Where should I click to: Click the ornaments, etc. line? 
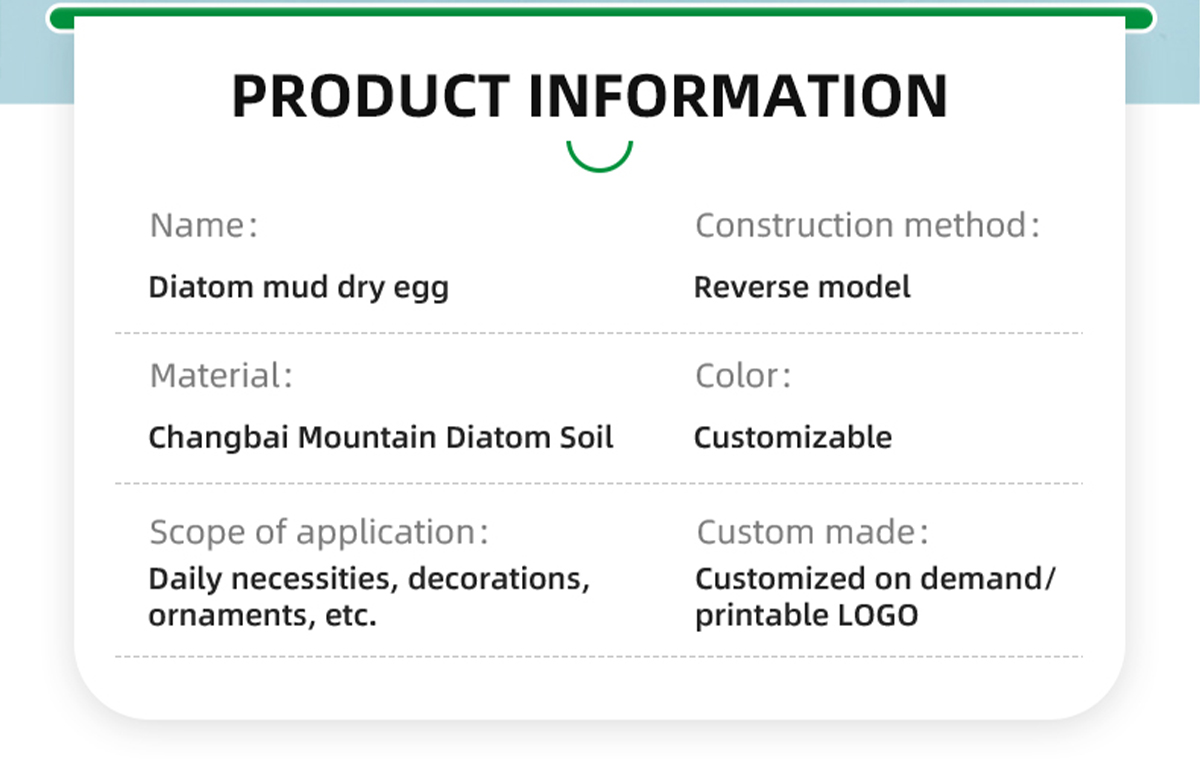[262, 616]
